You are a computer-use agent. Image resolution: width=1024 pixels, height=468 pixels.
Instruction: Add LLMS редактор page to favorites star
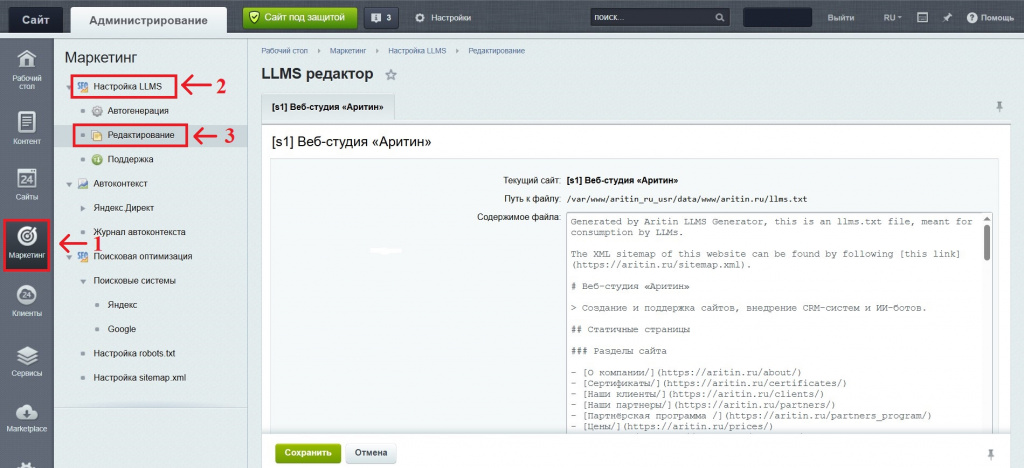coord(391,74)
